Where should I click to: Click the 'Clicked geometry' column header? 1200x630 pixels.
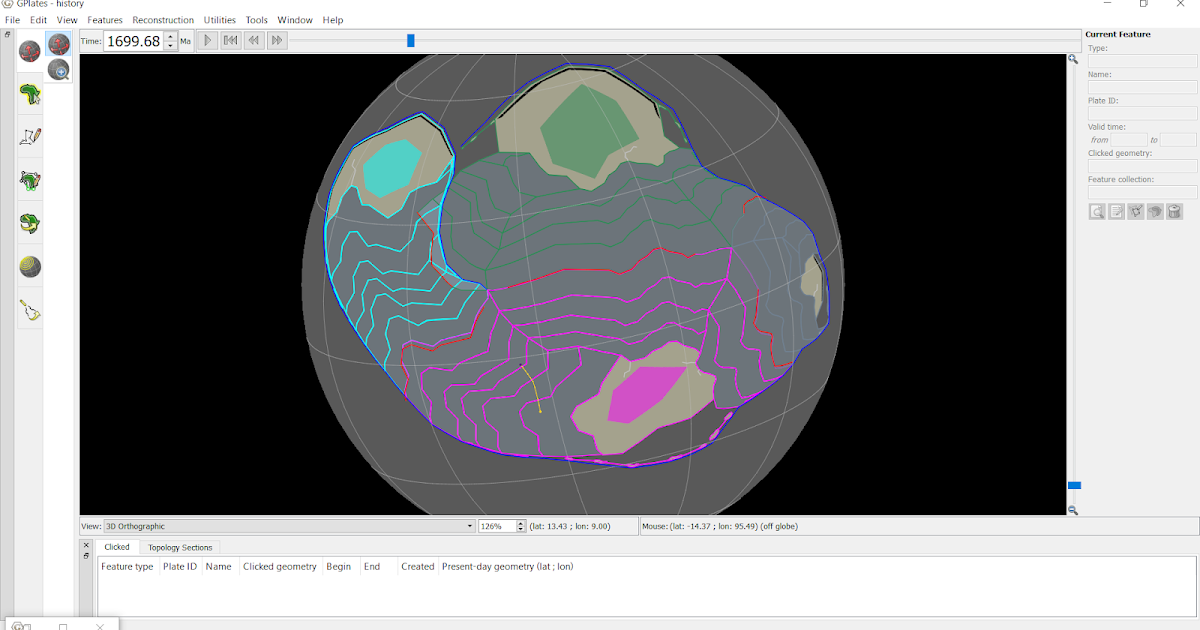(x=280, y=566)
